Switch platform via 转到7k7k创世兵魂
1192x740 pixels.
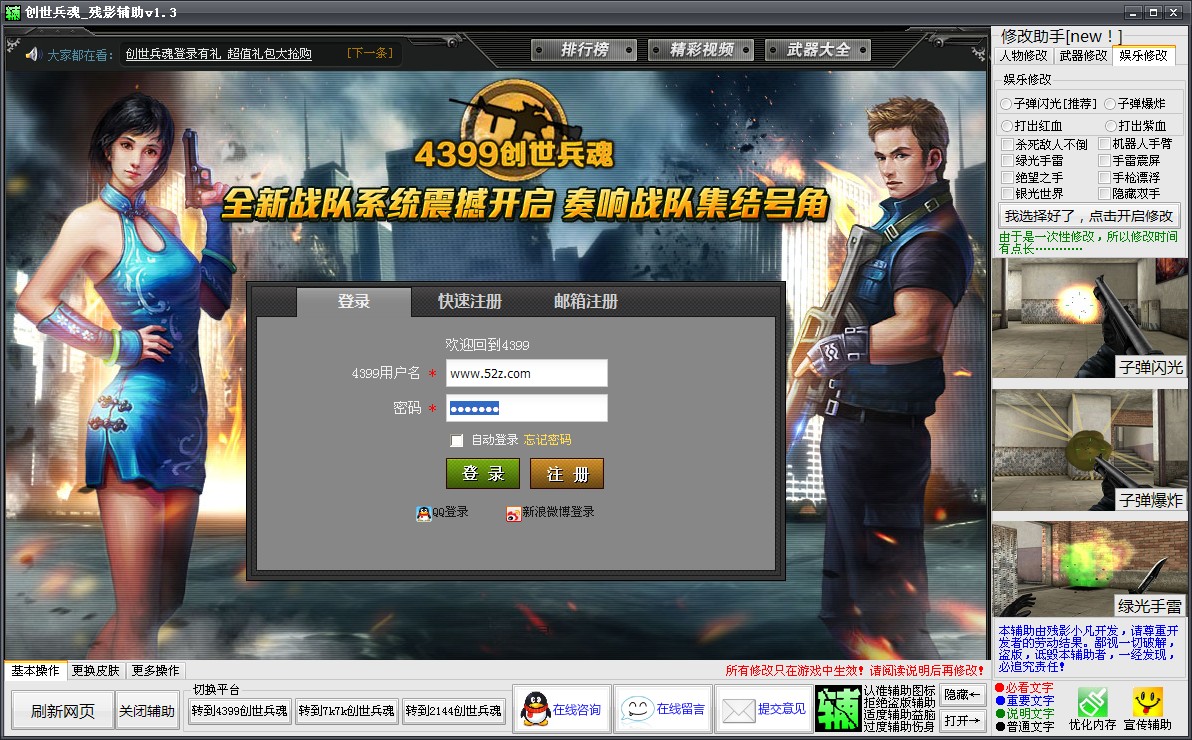point(347,711)
